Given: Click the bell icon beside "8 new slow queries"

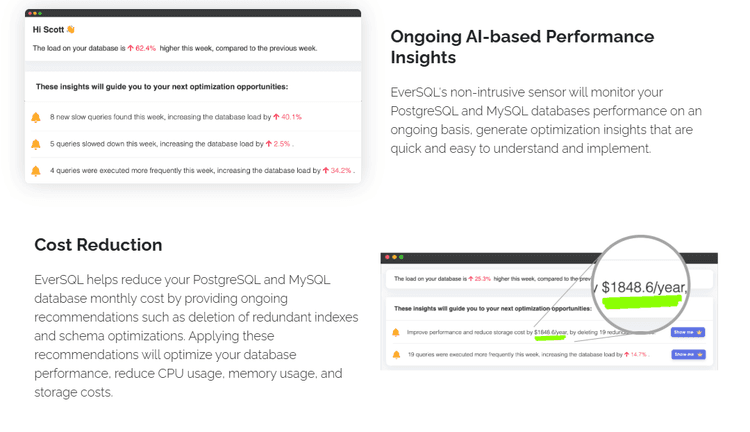Looking at the screenshot, I should point(36,117).
